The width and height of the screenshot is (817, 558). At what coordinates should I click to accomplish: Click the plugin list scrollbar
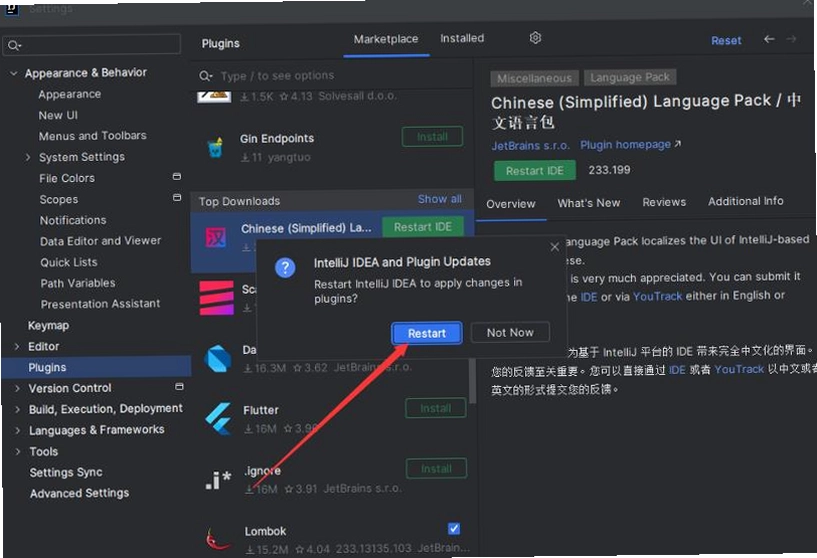click(x=472, y=380)
